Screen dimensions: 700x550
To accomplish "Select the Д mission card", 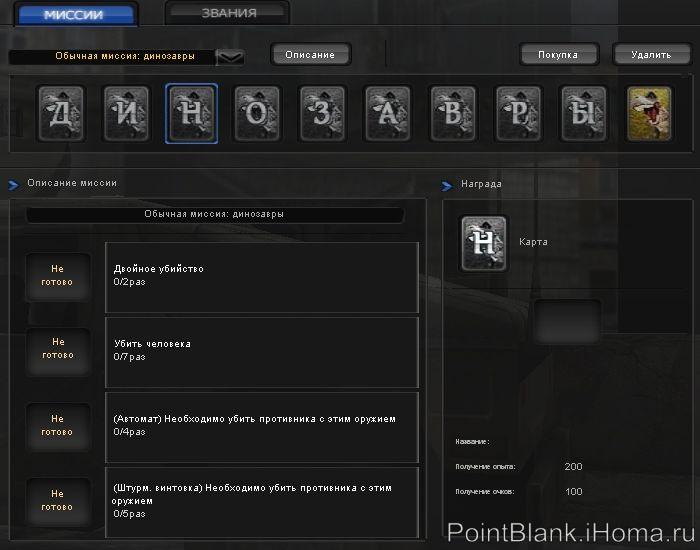I will coord(61,114).
